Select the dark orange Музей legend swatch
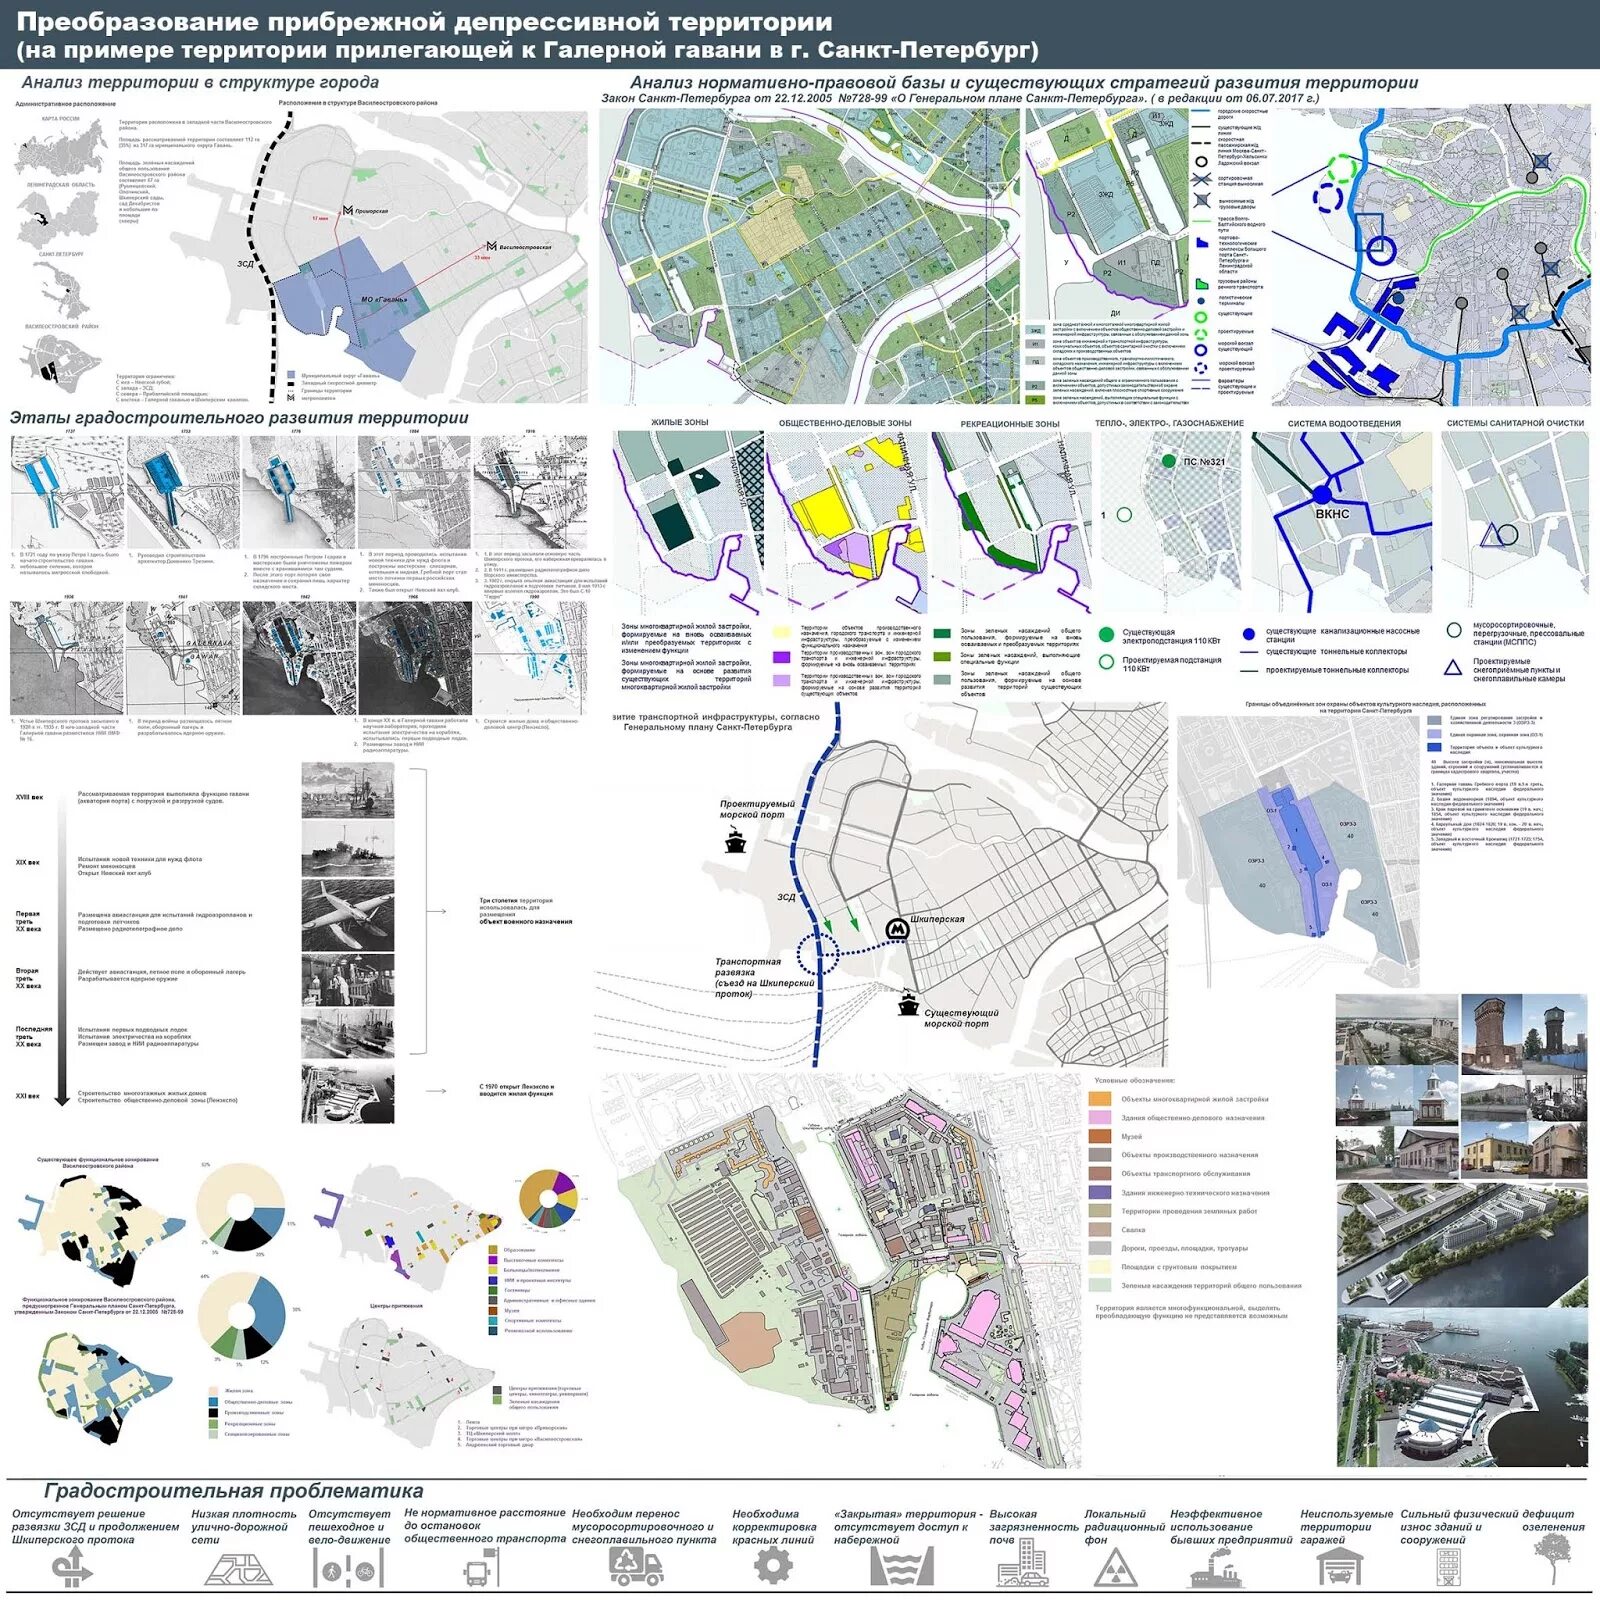This screenshot has width=1600, height=1600. coord(1099,1136)
